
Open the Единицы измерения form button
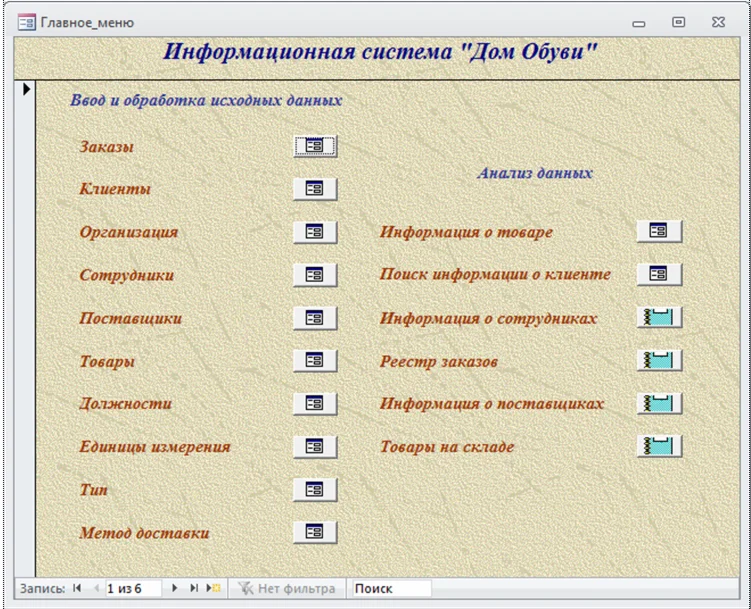coord(315,447)
